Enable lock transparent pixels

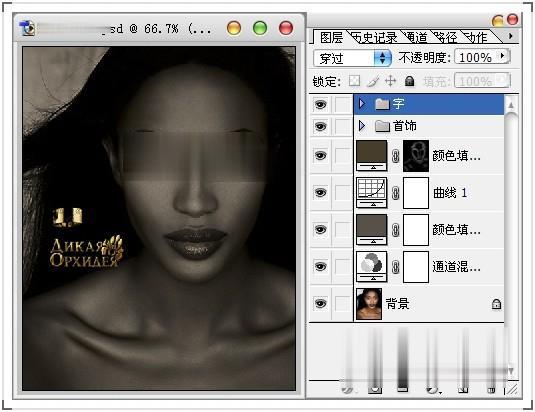(354, 81)
